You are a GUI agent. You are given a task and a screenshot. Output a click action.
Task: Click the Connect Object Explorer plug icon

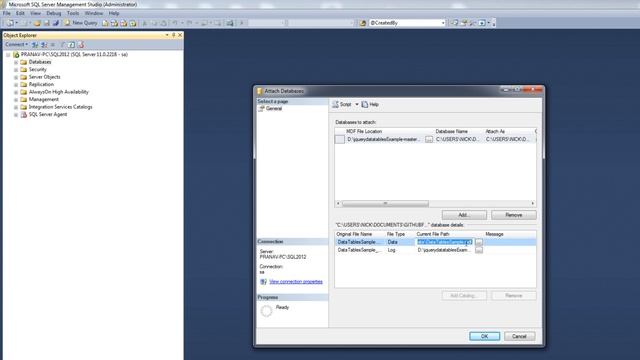35,44
